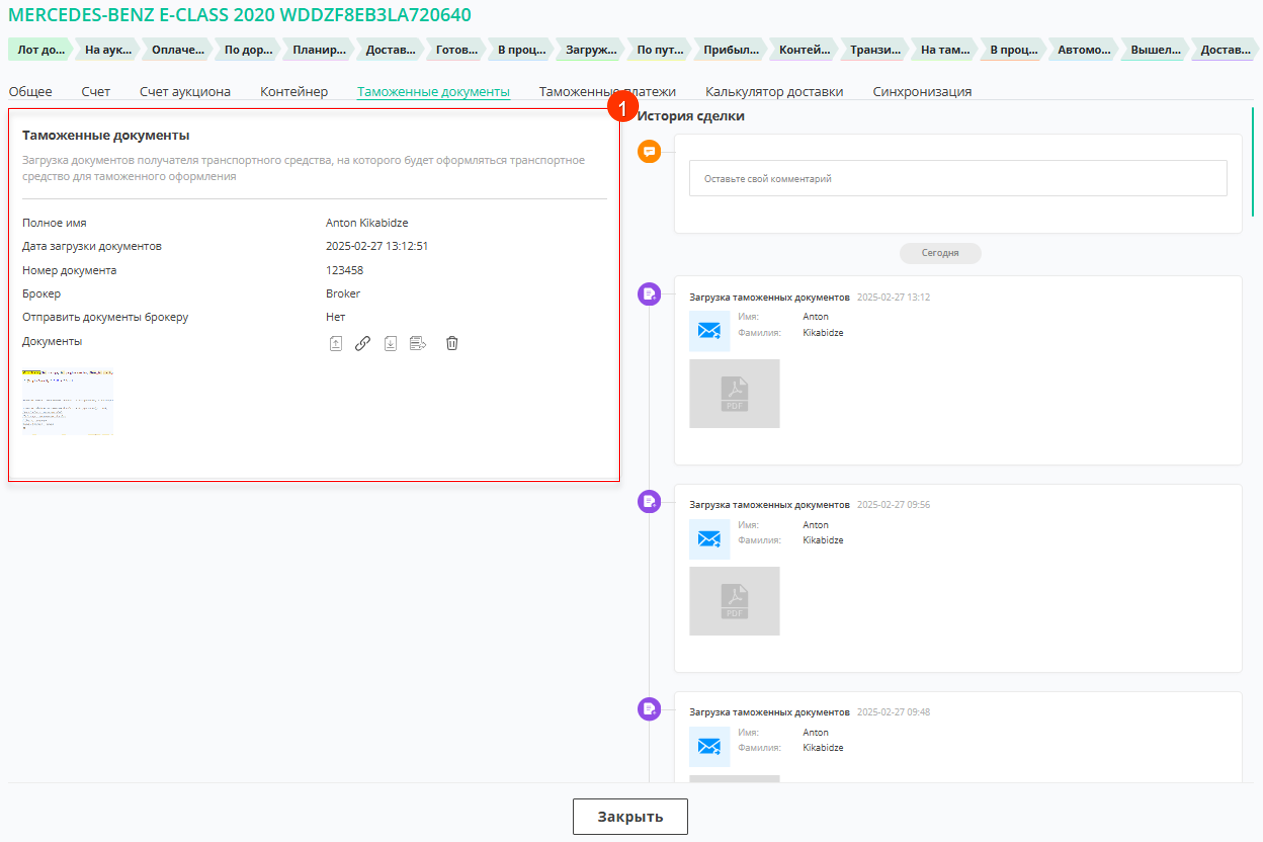
Task: Select the 'По дор...' stage
Action: tap(249, 49)
